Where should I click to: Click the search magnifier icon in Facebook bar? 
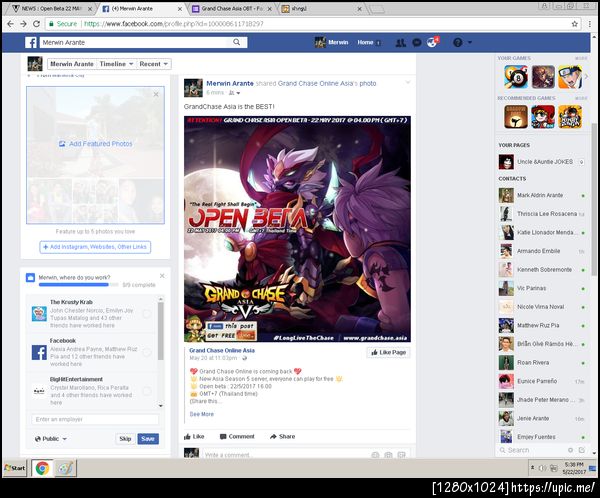(236, 42)
